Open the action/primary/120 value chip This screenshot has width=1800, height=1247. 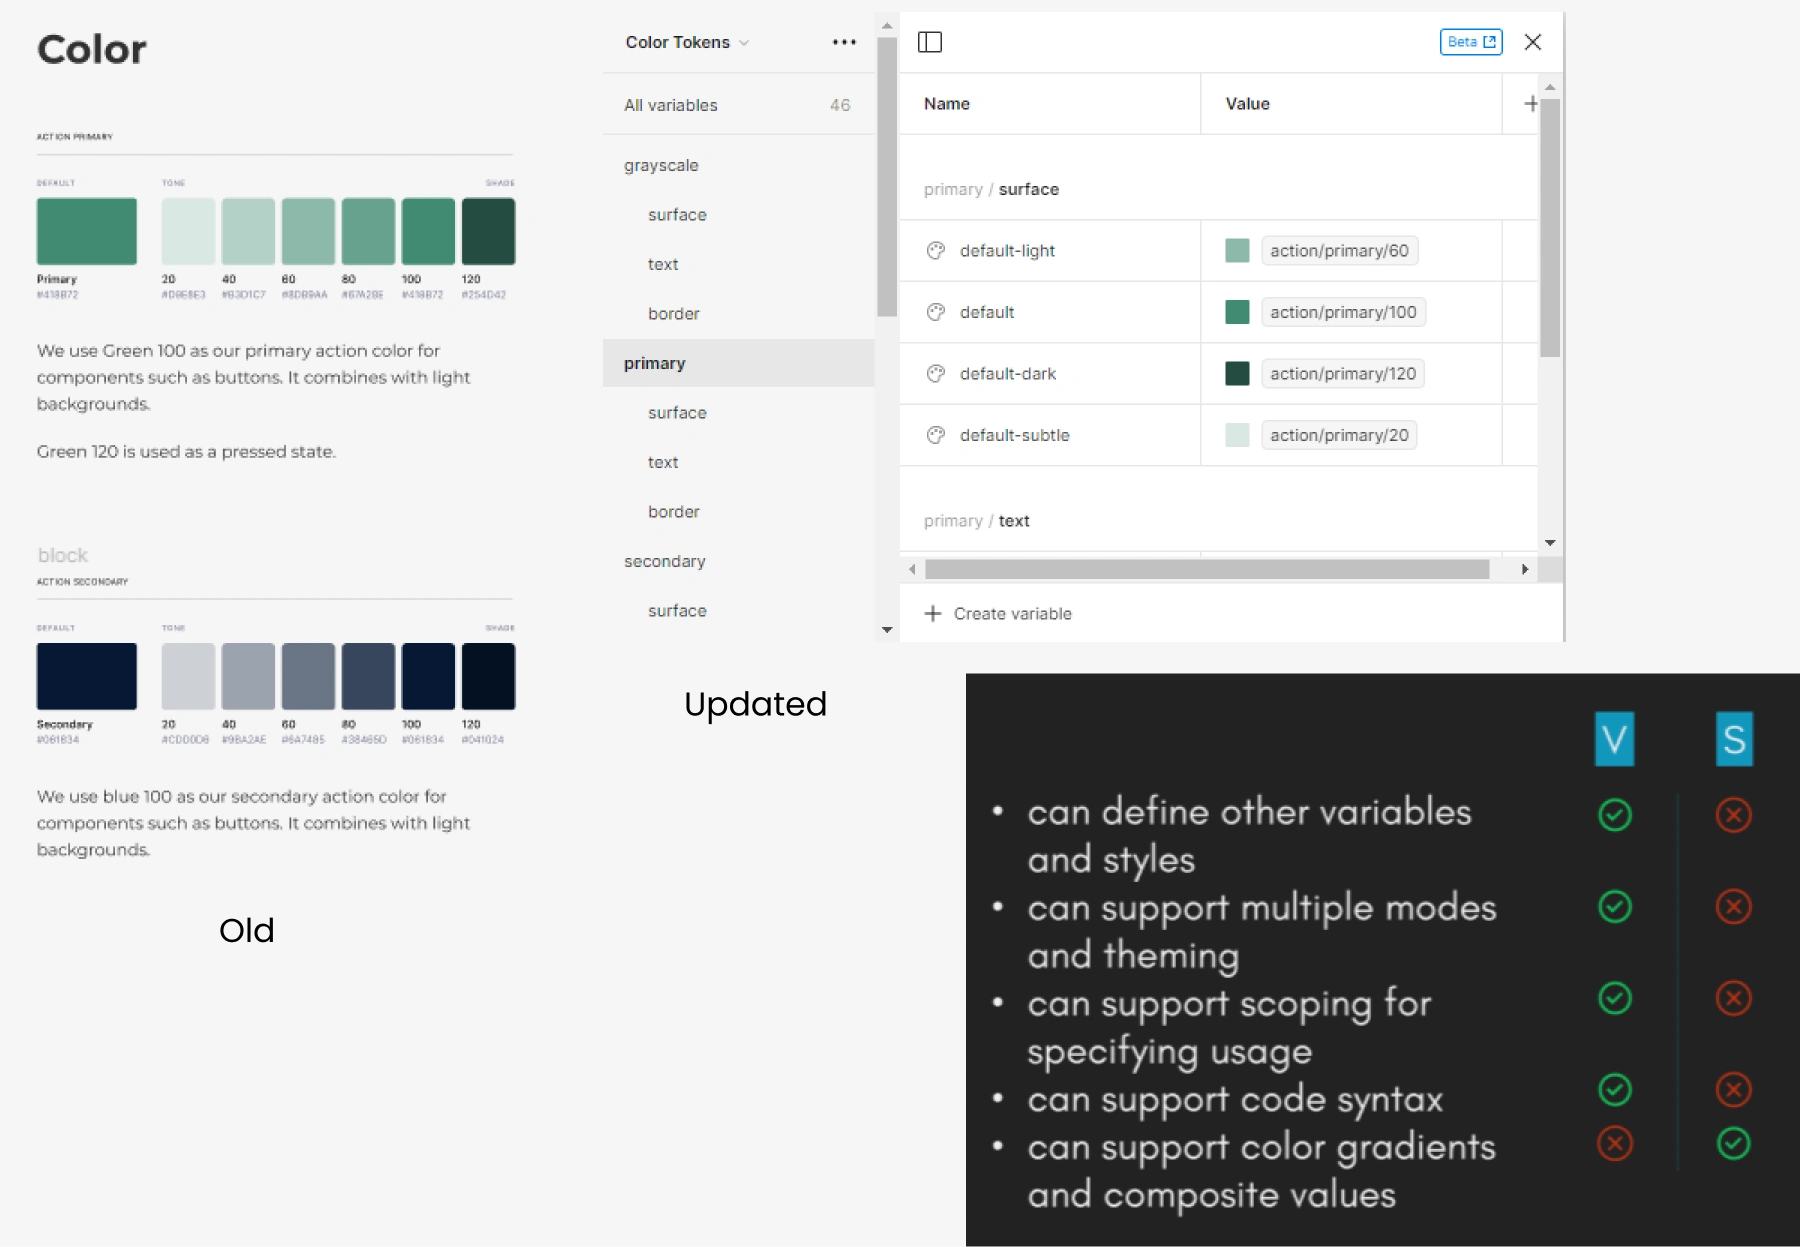coord(1342,374)
